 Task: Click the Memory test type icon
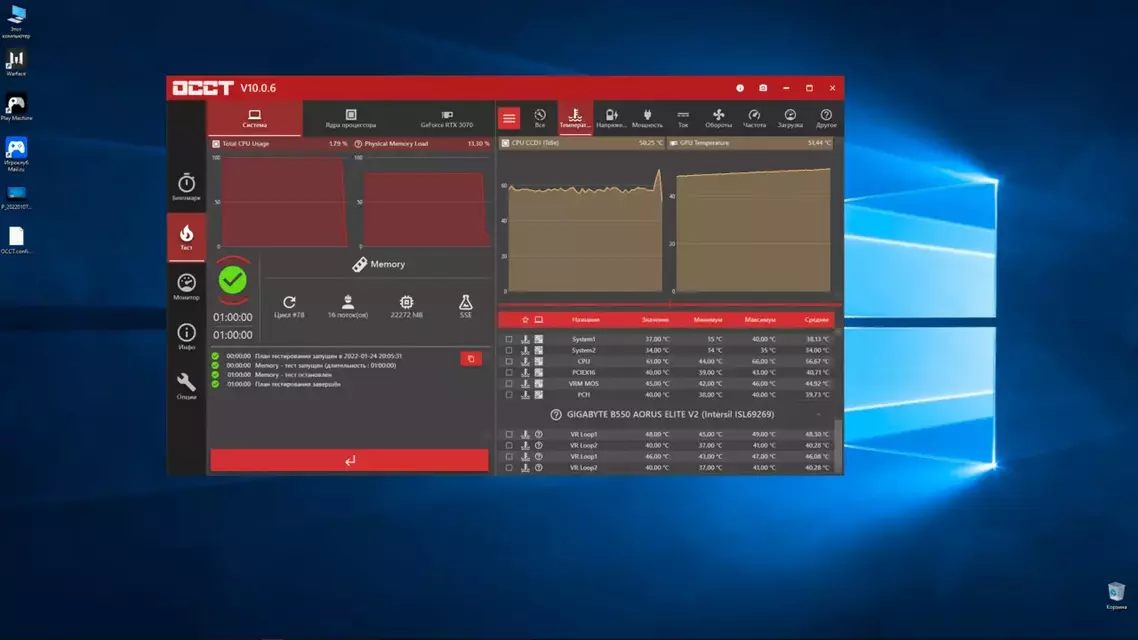(359, 264)
